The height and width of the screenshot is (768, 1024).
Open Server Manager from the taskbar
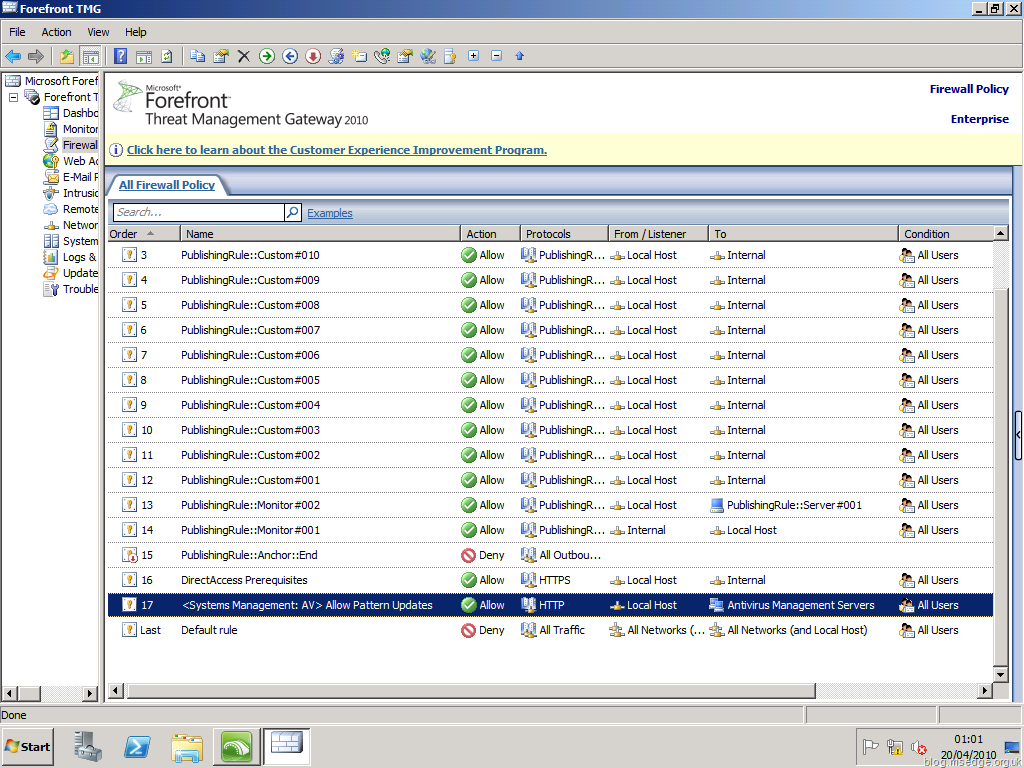[88, 746]
